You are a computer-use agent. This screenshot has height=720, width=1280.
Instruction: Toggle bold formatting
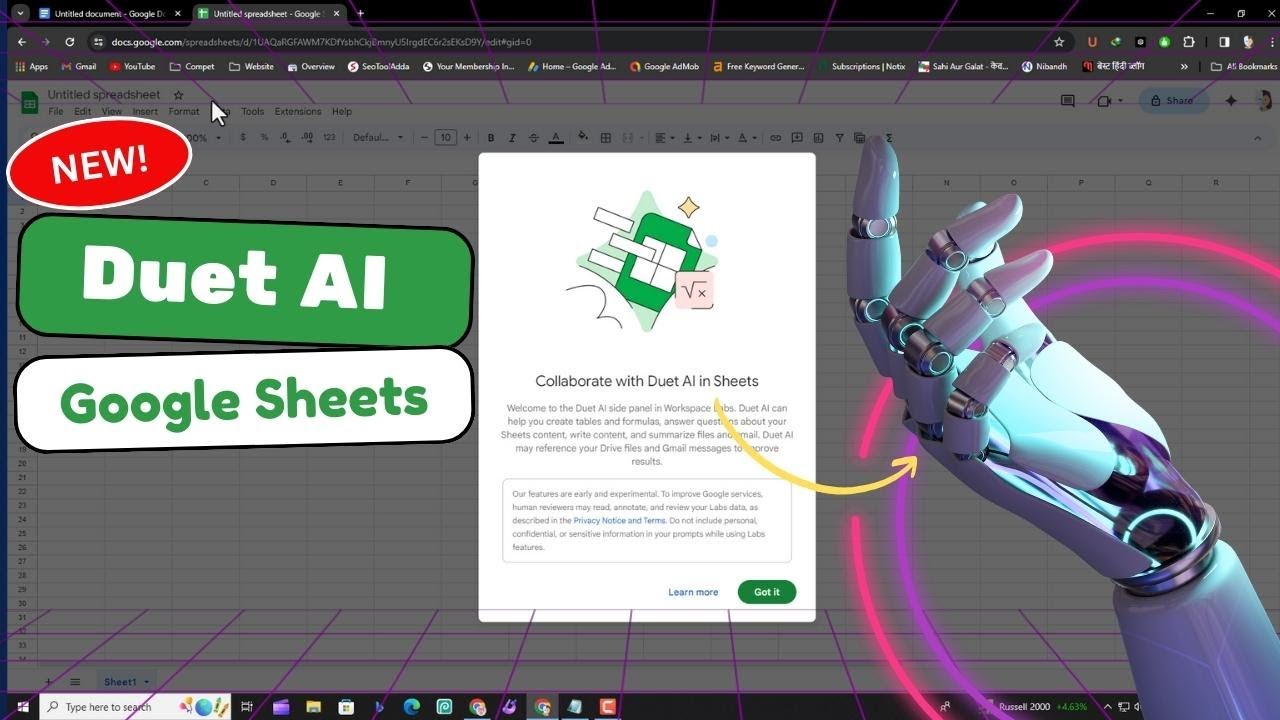(491, 138)
